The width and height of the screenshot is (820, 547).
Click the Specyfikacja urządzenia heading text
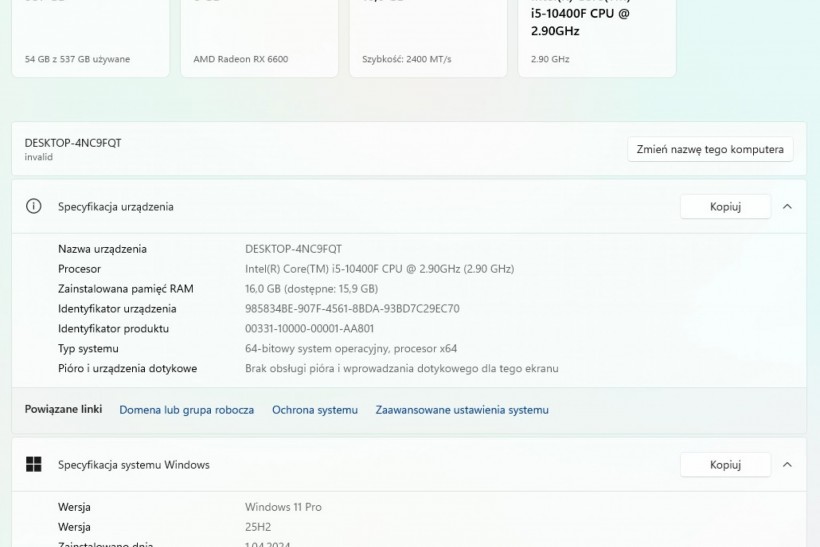116,207
